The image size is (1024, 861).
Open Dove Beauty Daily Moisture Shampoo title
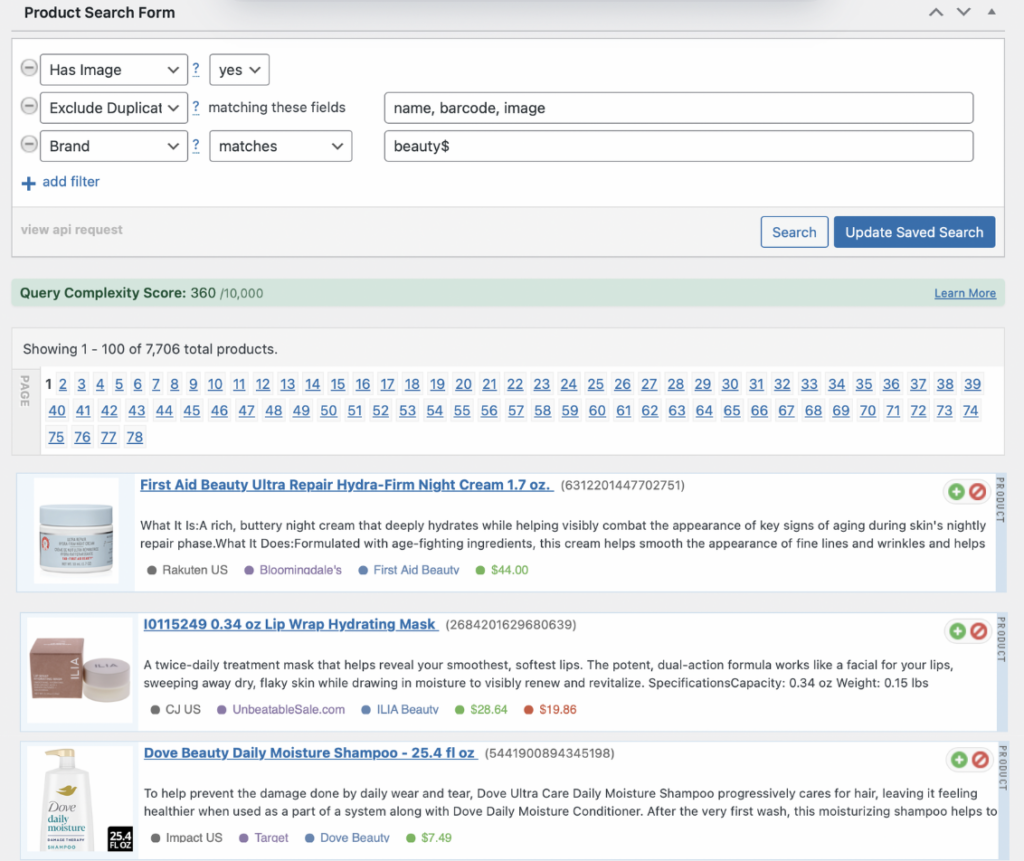click(310, 753)
